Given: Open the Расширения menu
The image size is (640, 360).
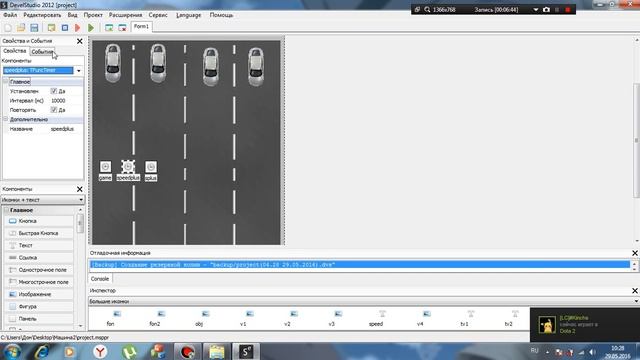Looking at the screenshot, I should click(125, 15).
